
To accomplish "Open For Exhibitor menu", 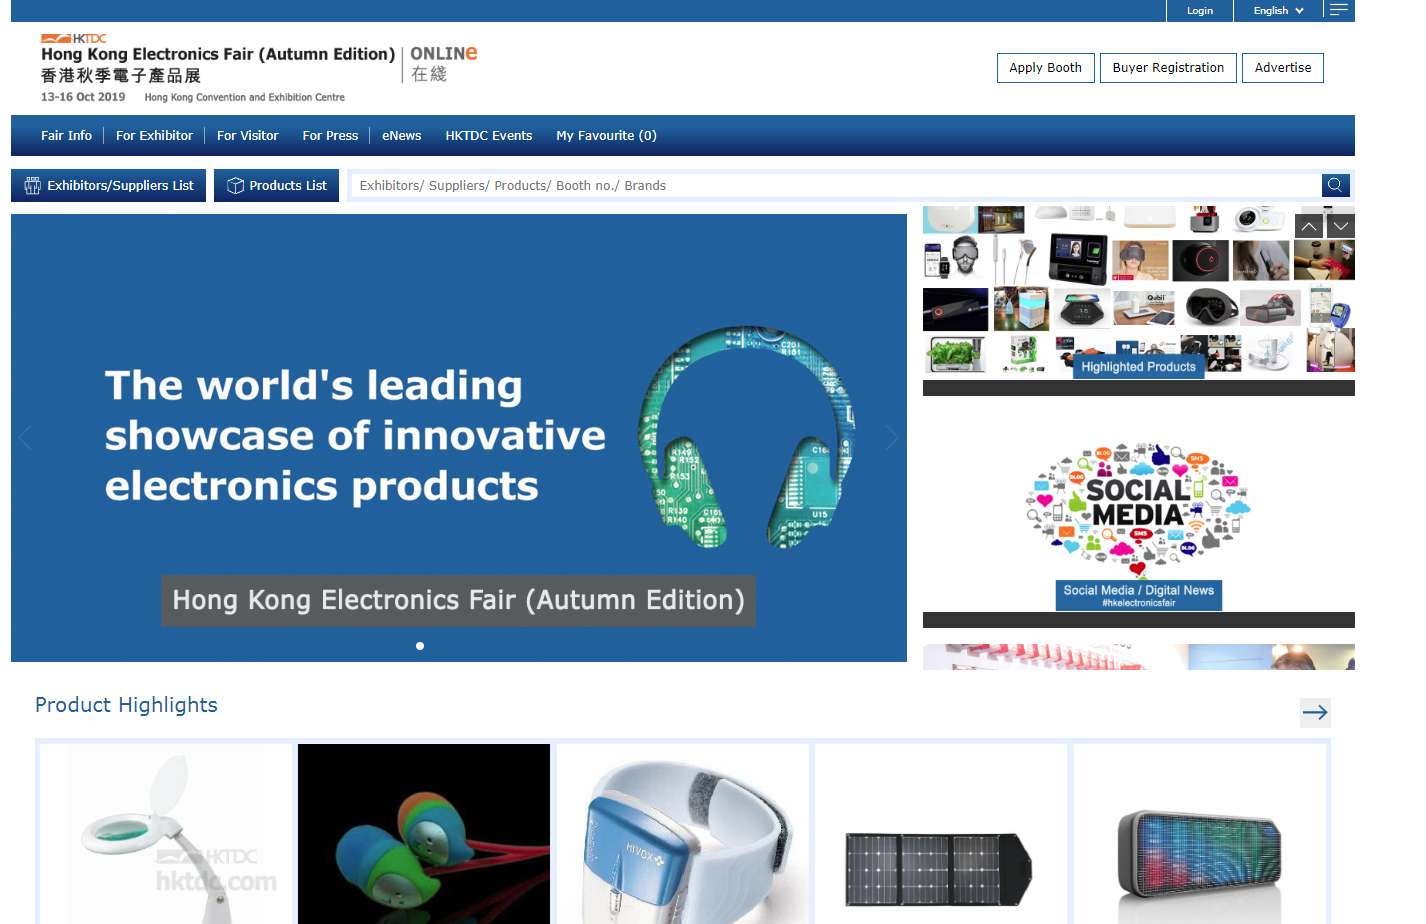I will pos(154,136).
